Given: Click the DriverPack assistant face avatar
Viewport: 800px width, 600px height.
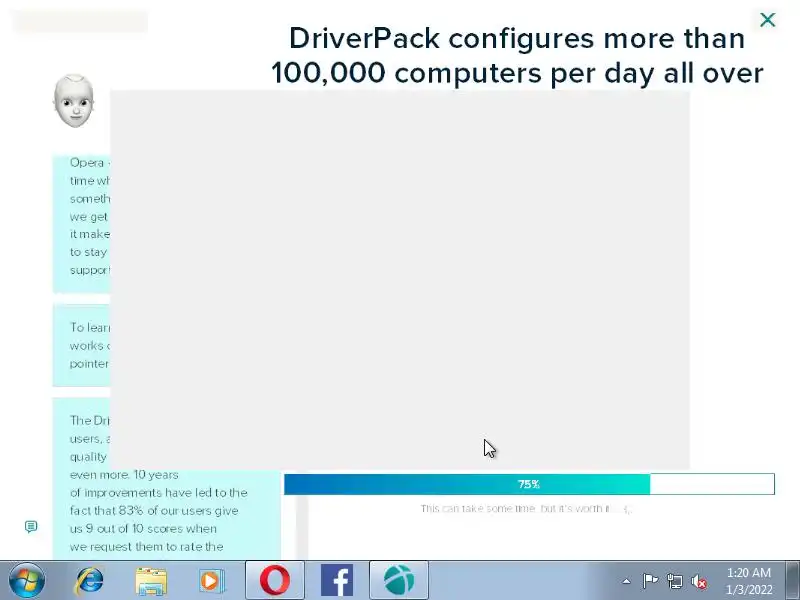Looking at the screenshot, I should (74, 101).
